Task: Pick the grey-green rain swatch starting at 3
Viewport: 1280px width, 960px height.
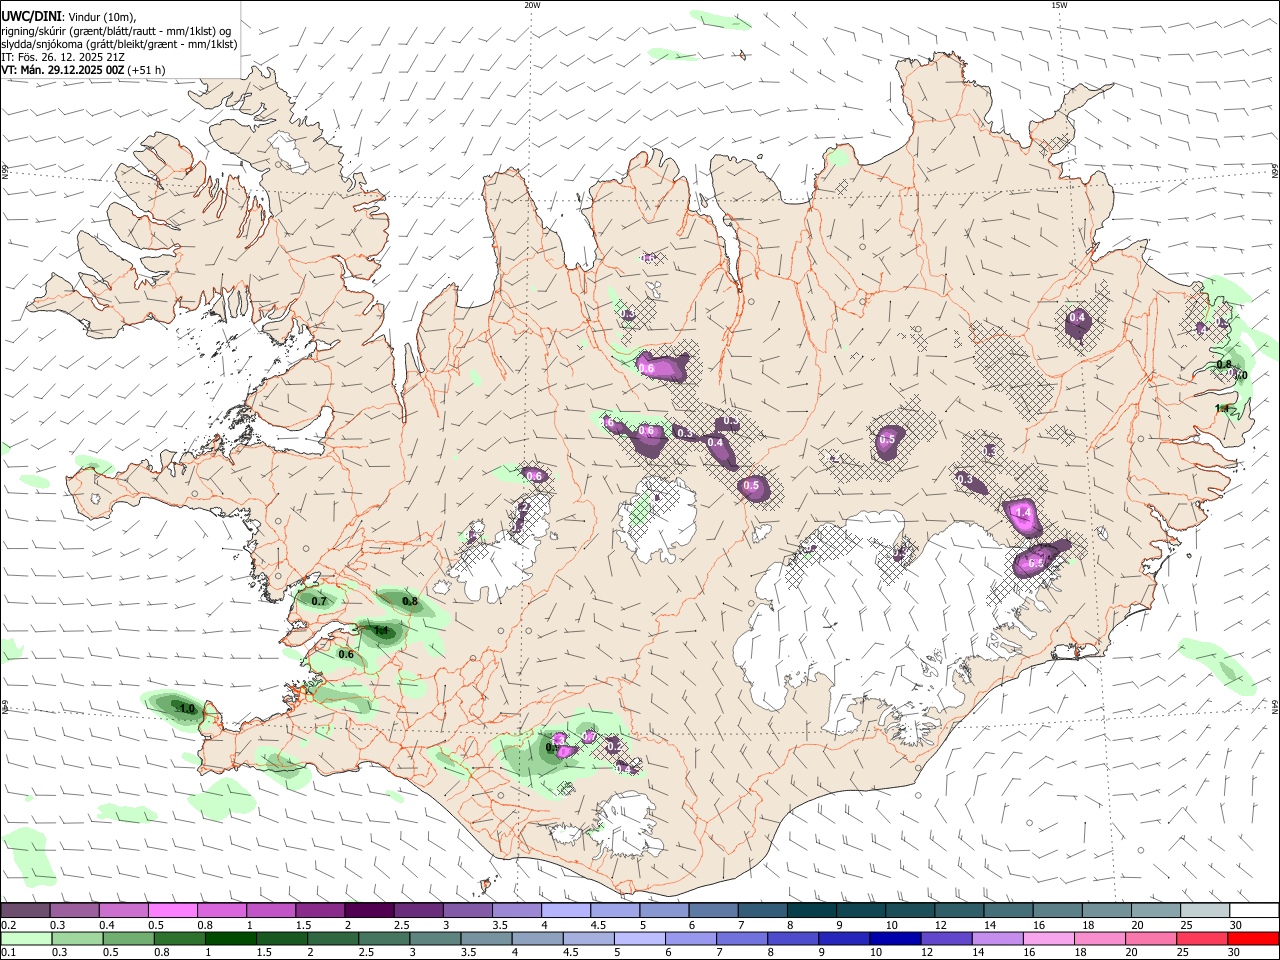Action: [435, 939]
